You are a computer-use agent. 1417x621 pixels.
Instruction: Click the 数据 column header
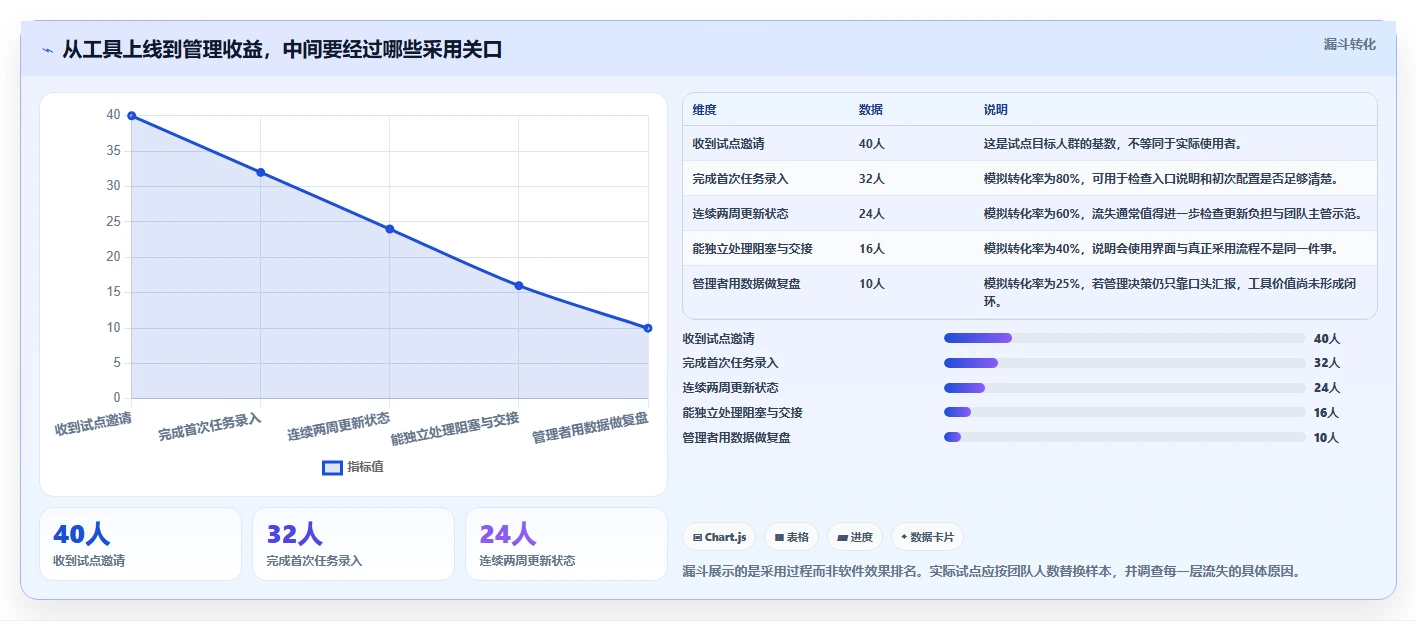pos(870,110)
